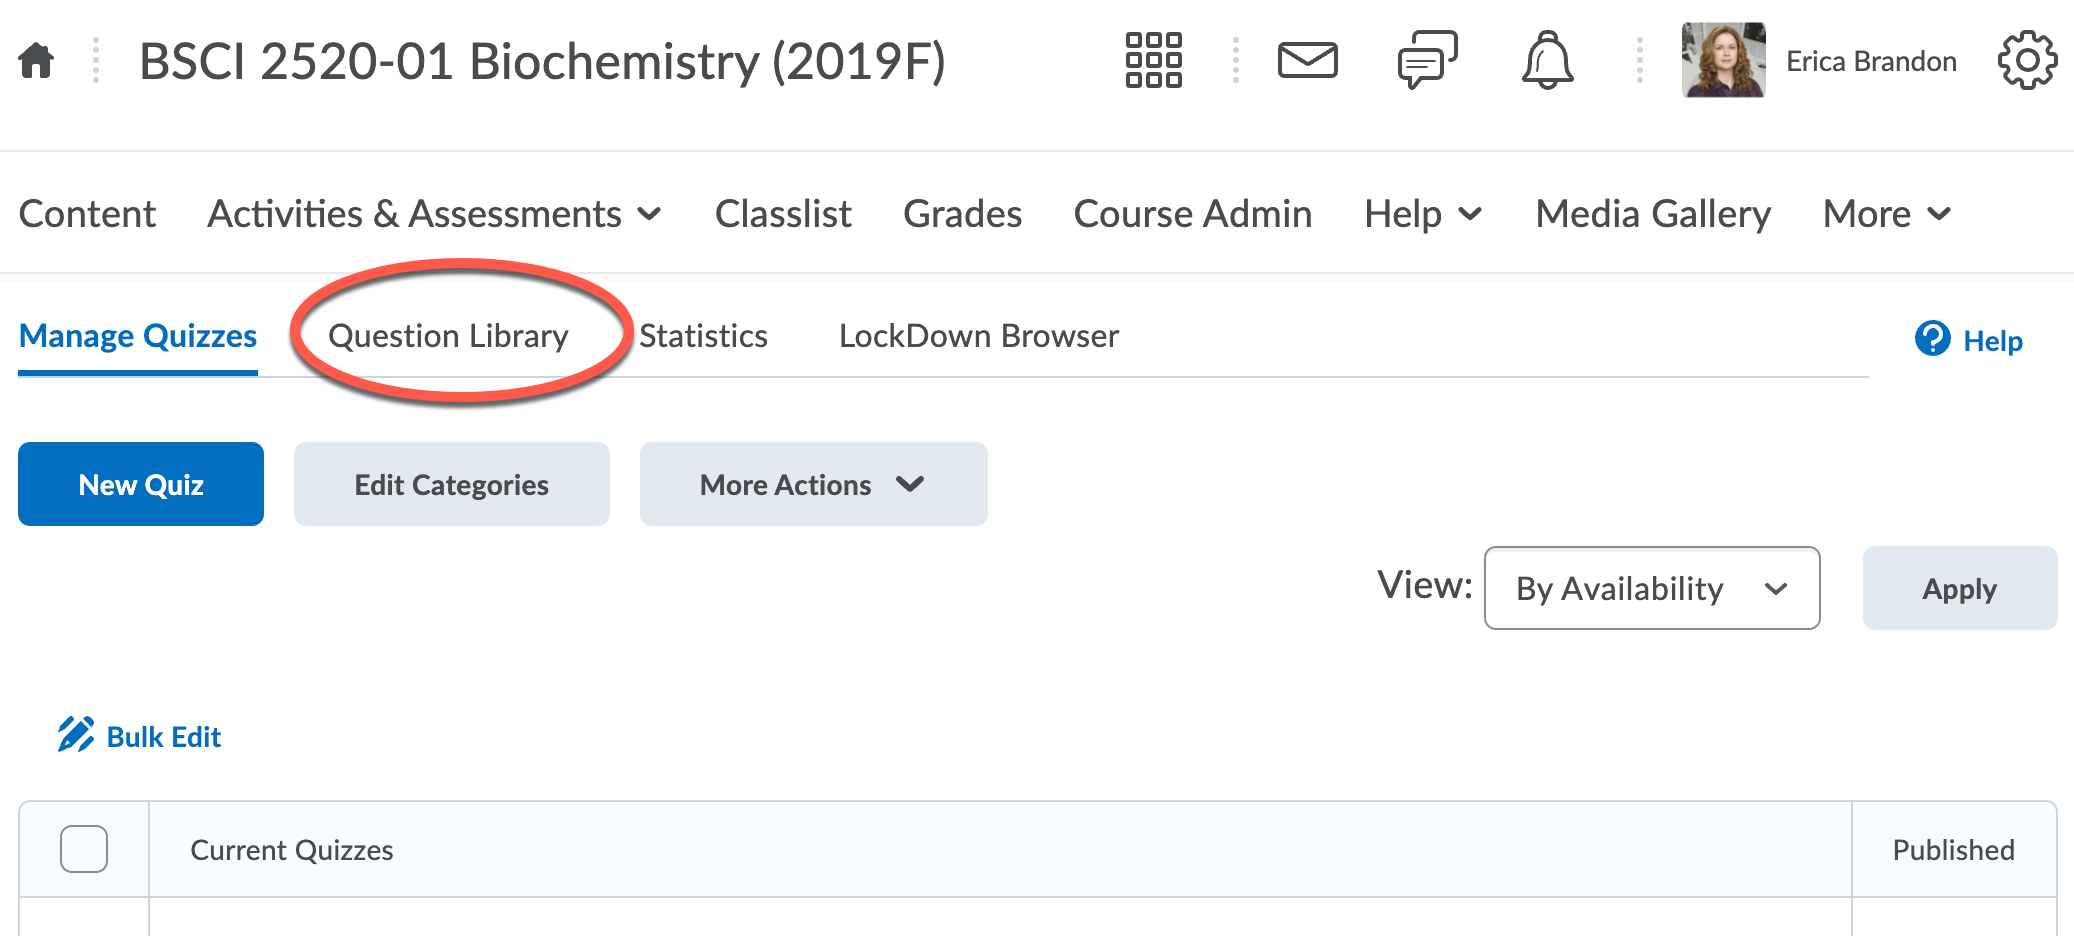Open the Statistics tab
Screen dimensions: 2074x936
703,336
